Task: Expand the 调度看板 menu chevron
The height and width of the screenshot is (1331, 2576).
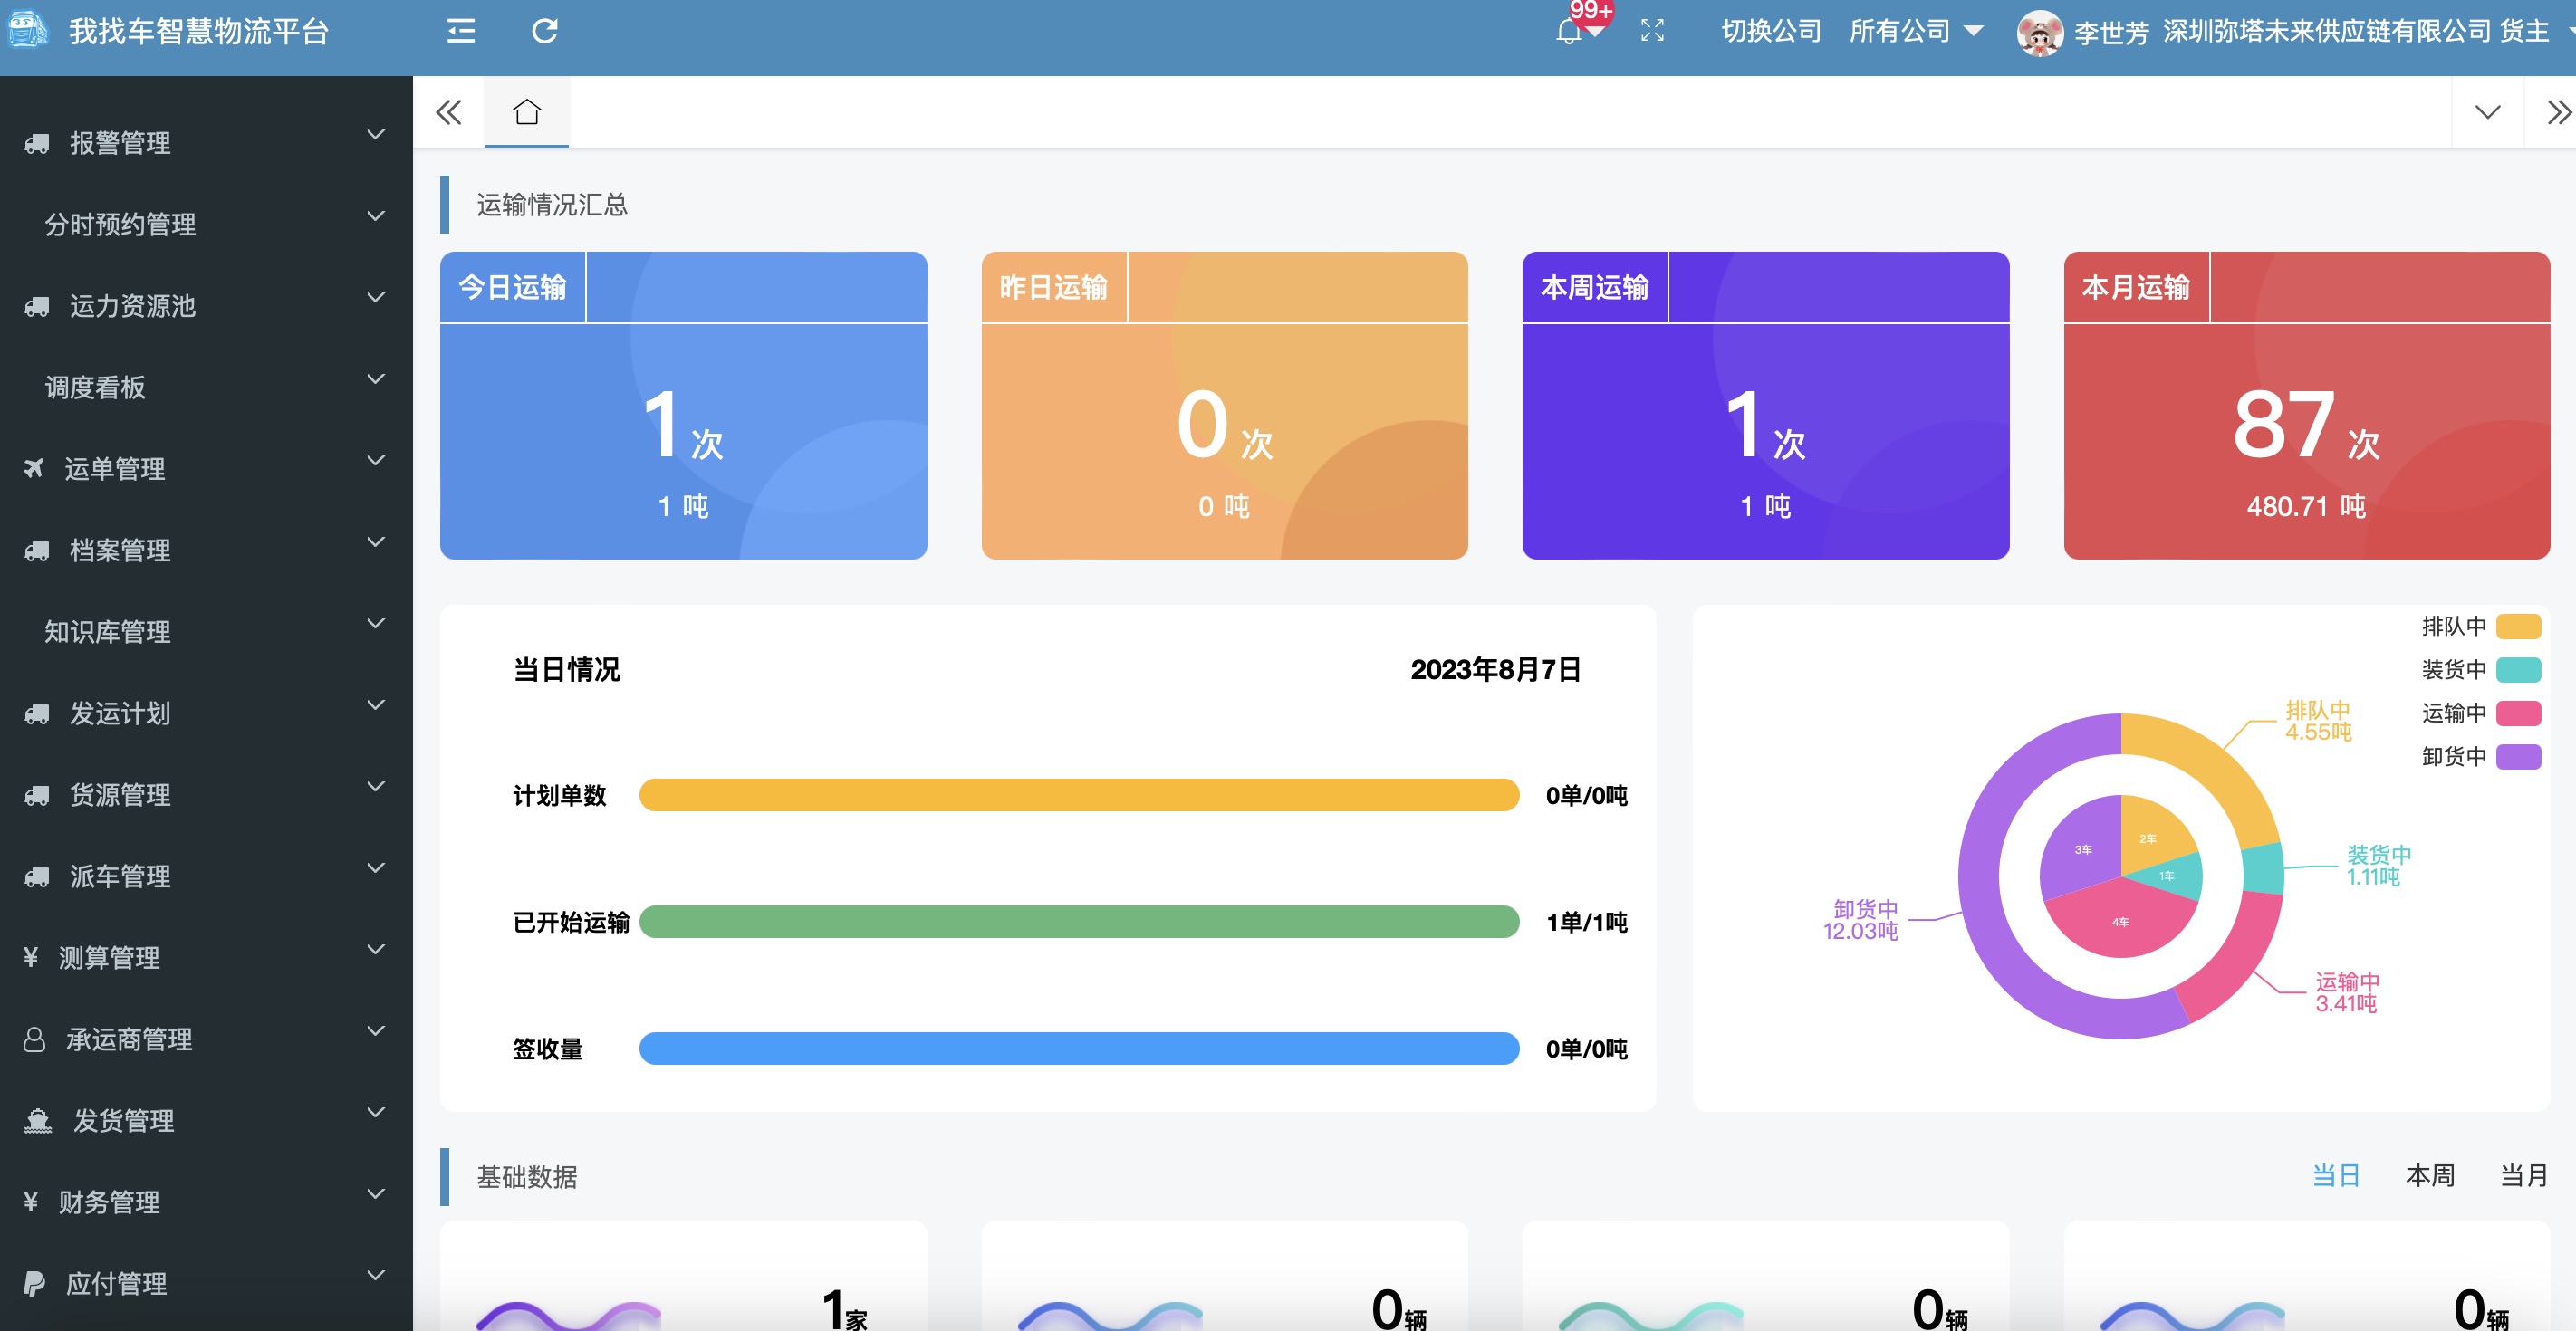Action: click(376, 379)
